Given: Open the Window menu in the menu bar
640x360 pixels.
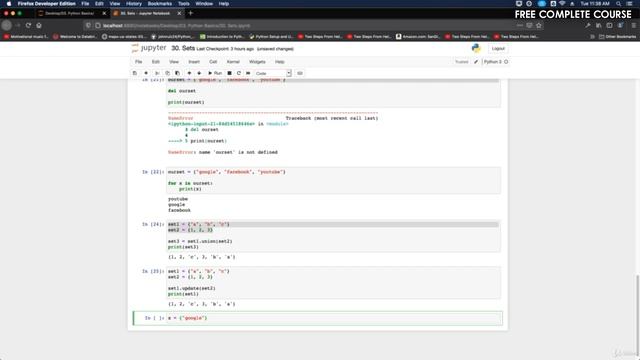Looking at the screenshot, I should pyautogui.click(x=204, y=4).
